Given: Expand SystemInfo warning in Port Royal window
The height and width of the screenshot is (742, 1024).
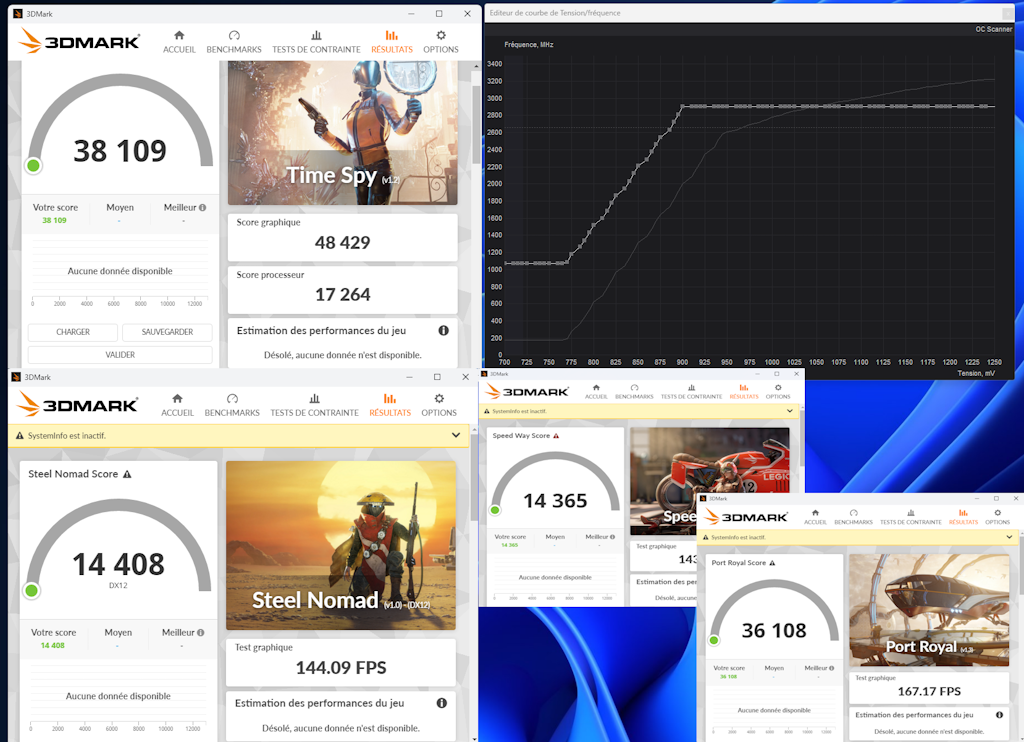Looking at the screenshot, I should click(x=1009, y=537).
